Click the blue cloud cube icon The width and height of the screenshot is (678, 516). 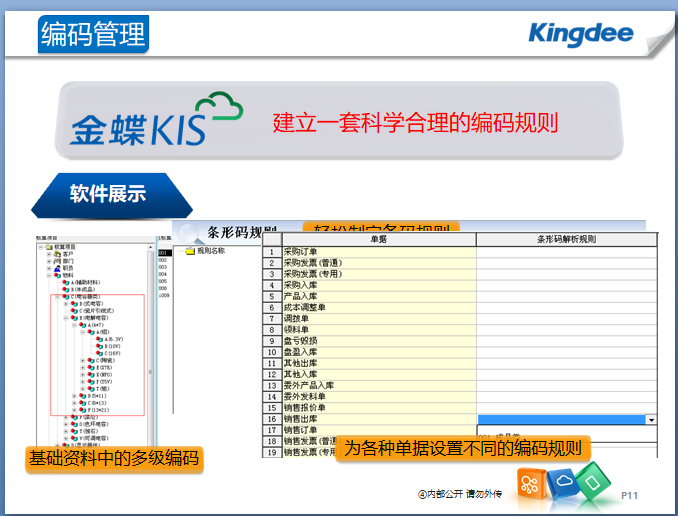pos(563,482)
